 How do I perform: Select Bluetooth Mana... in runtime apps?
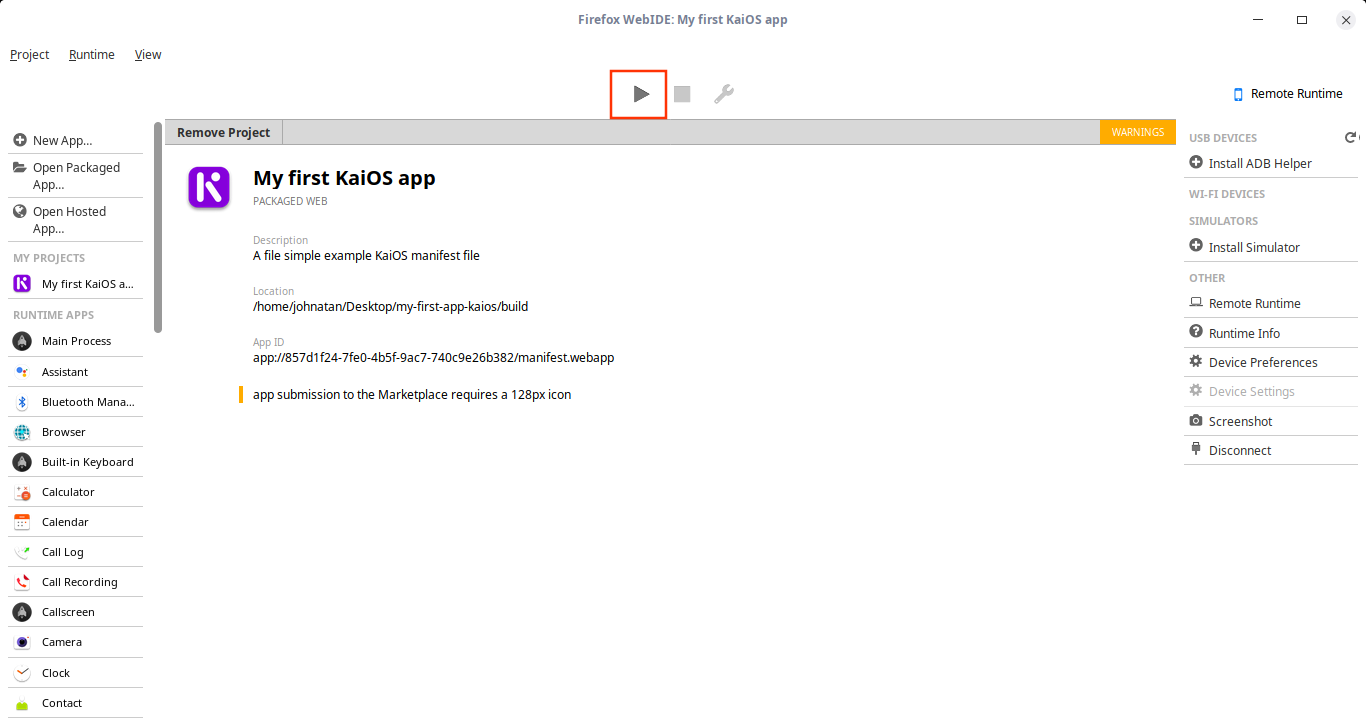[76, 402]
